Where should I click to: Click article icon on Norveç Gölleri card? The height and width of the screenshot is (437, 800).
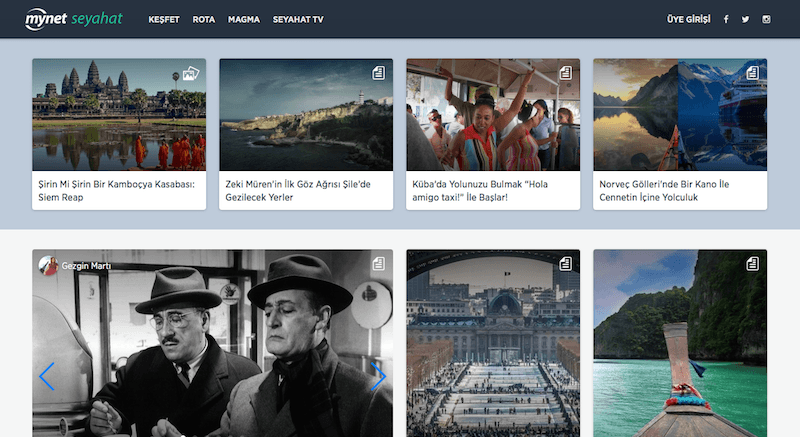(752, 73)
